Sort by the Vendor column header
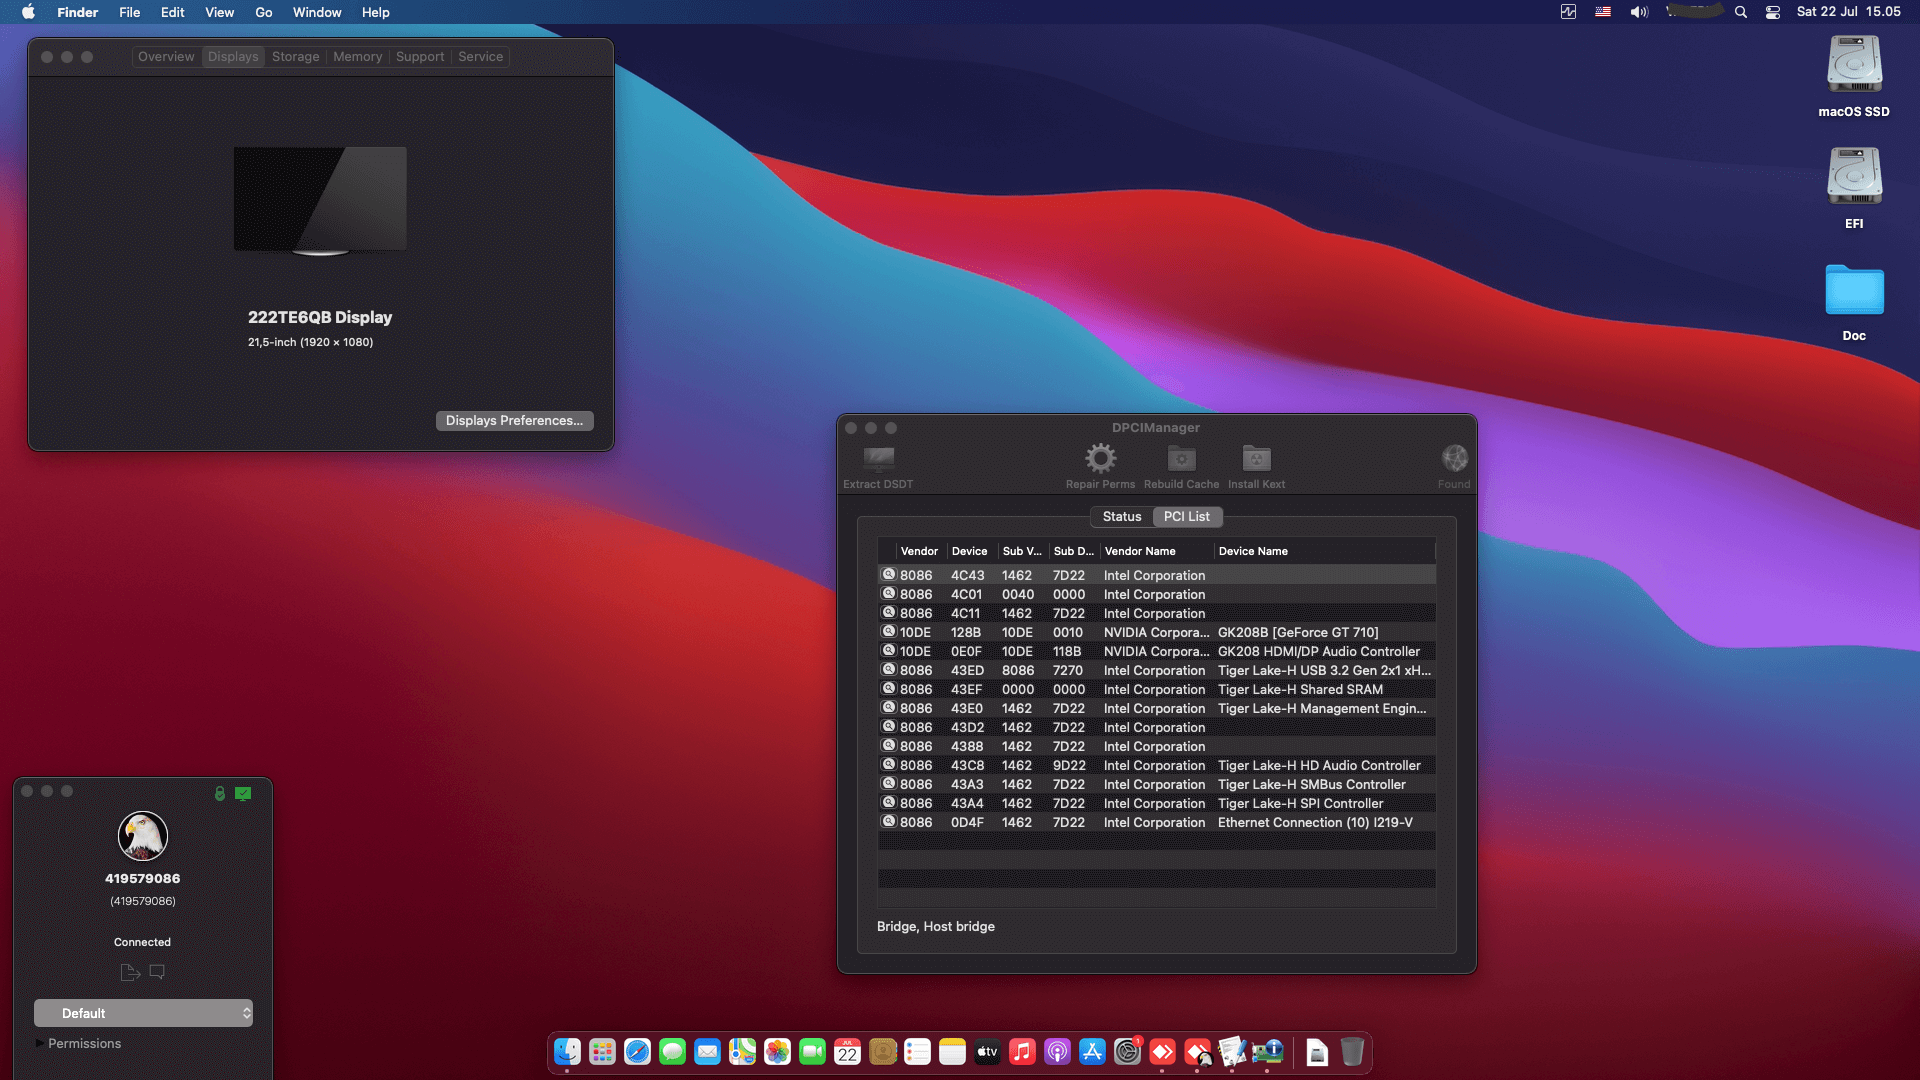 tap(919, 551)
